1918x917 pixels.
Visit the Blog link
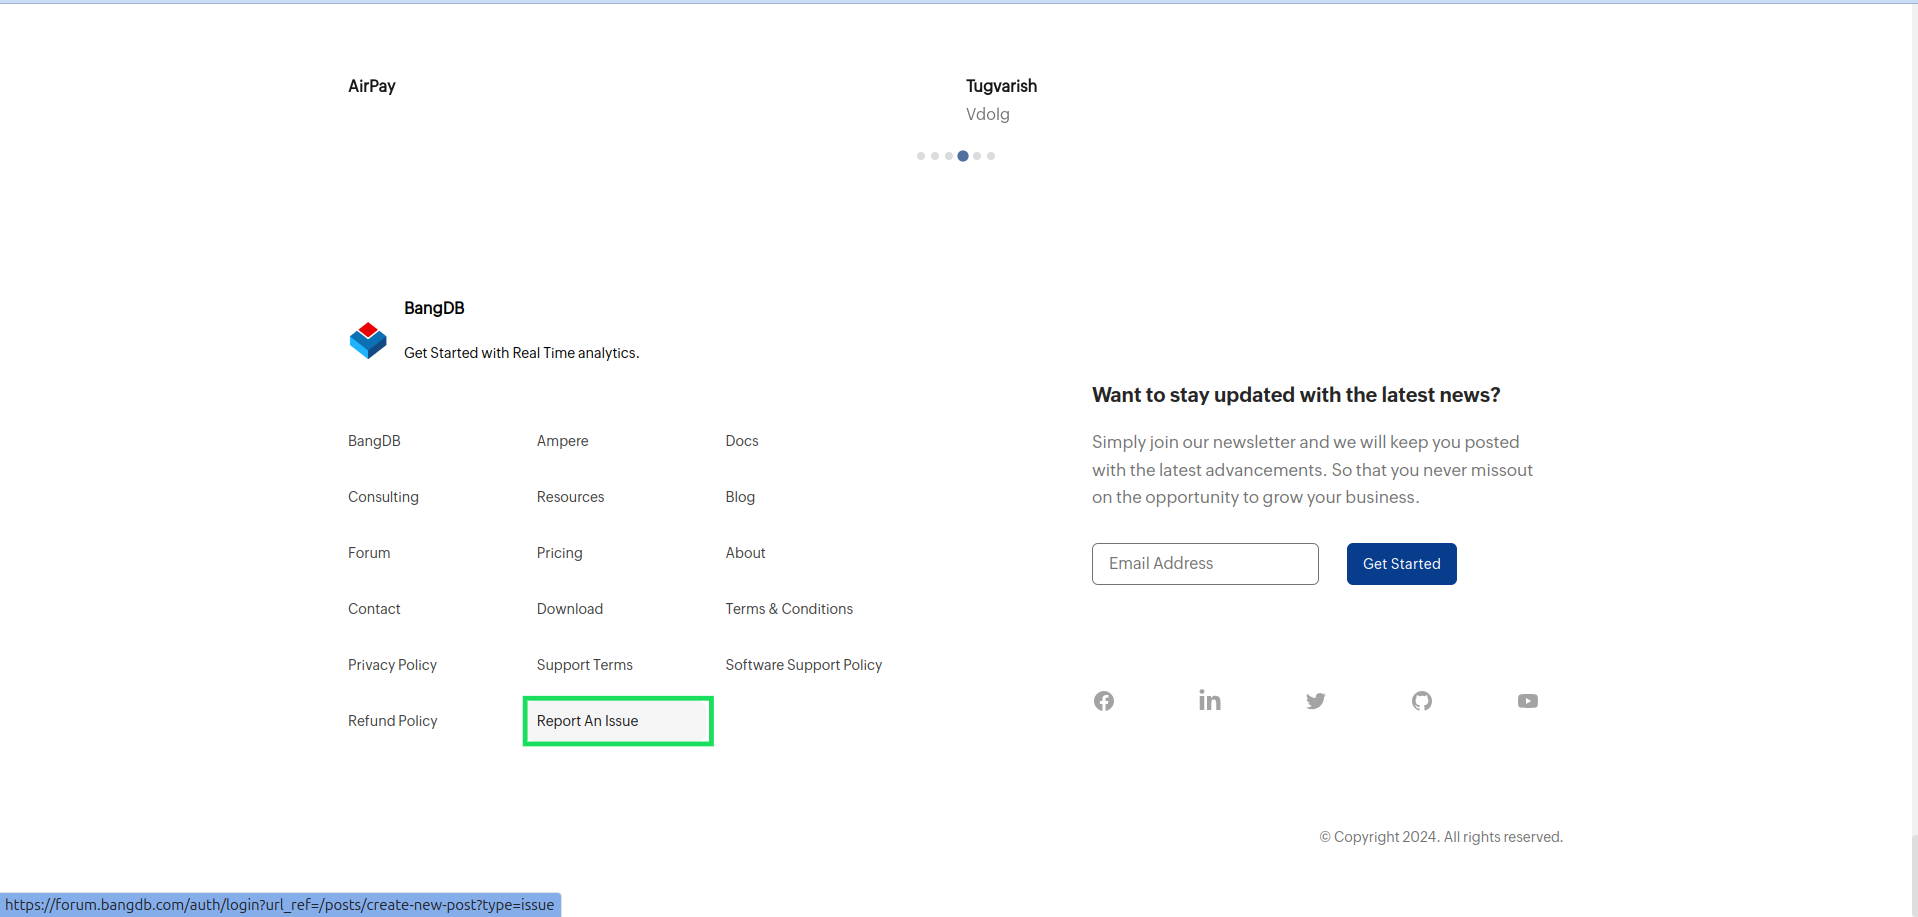click(x=740, y=497)
